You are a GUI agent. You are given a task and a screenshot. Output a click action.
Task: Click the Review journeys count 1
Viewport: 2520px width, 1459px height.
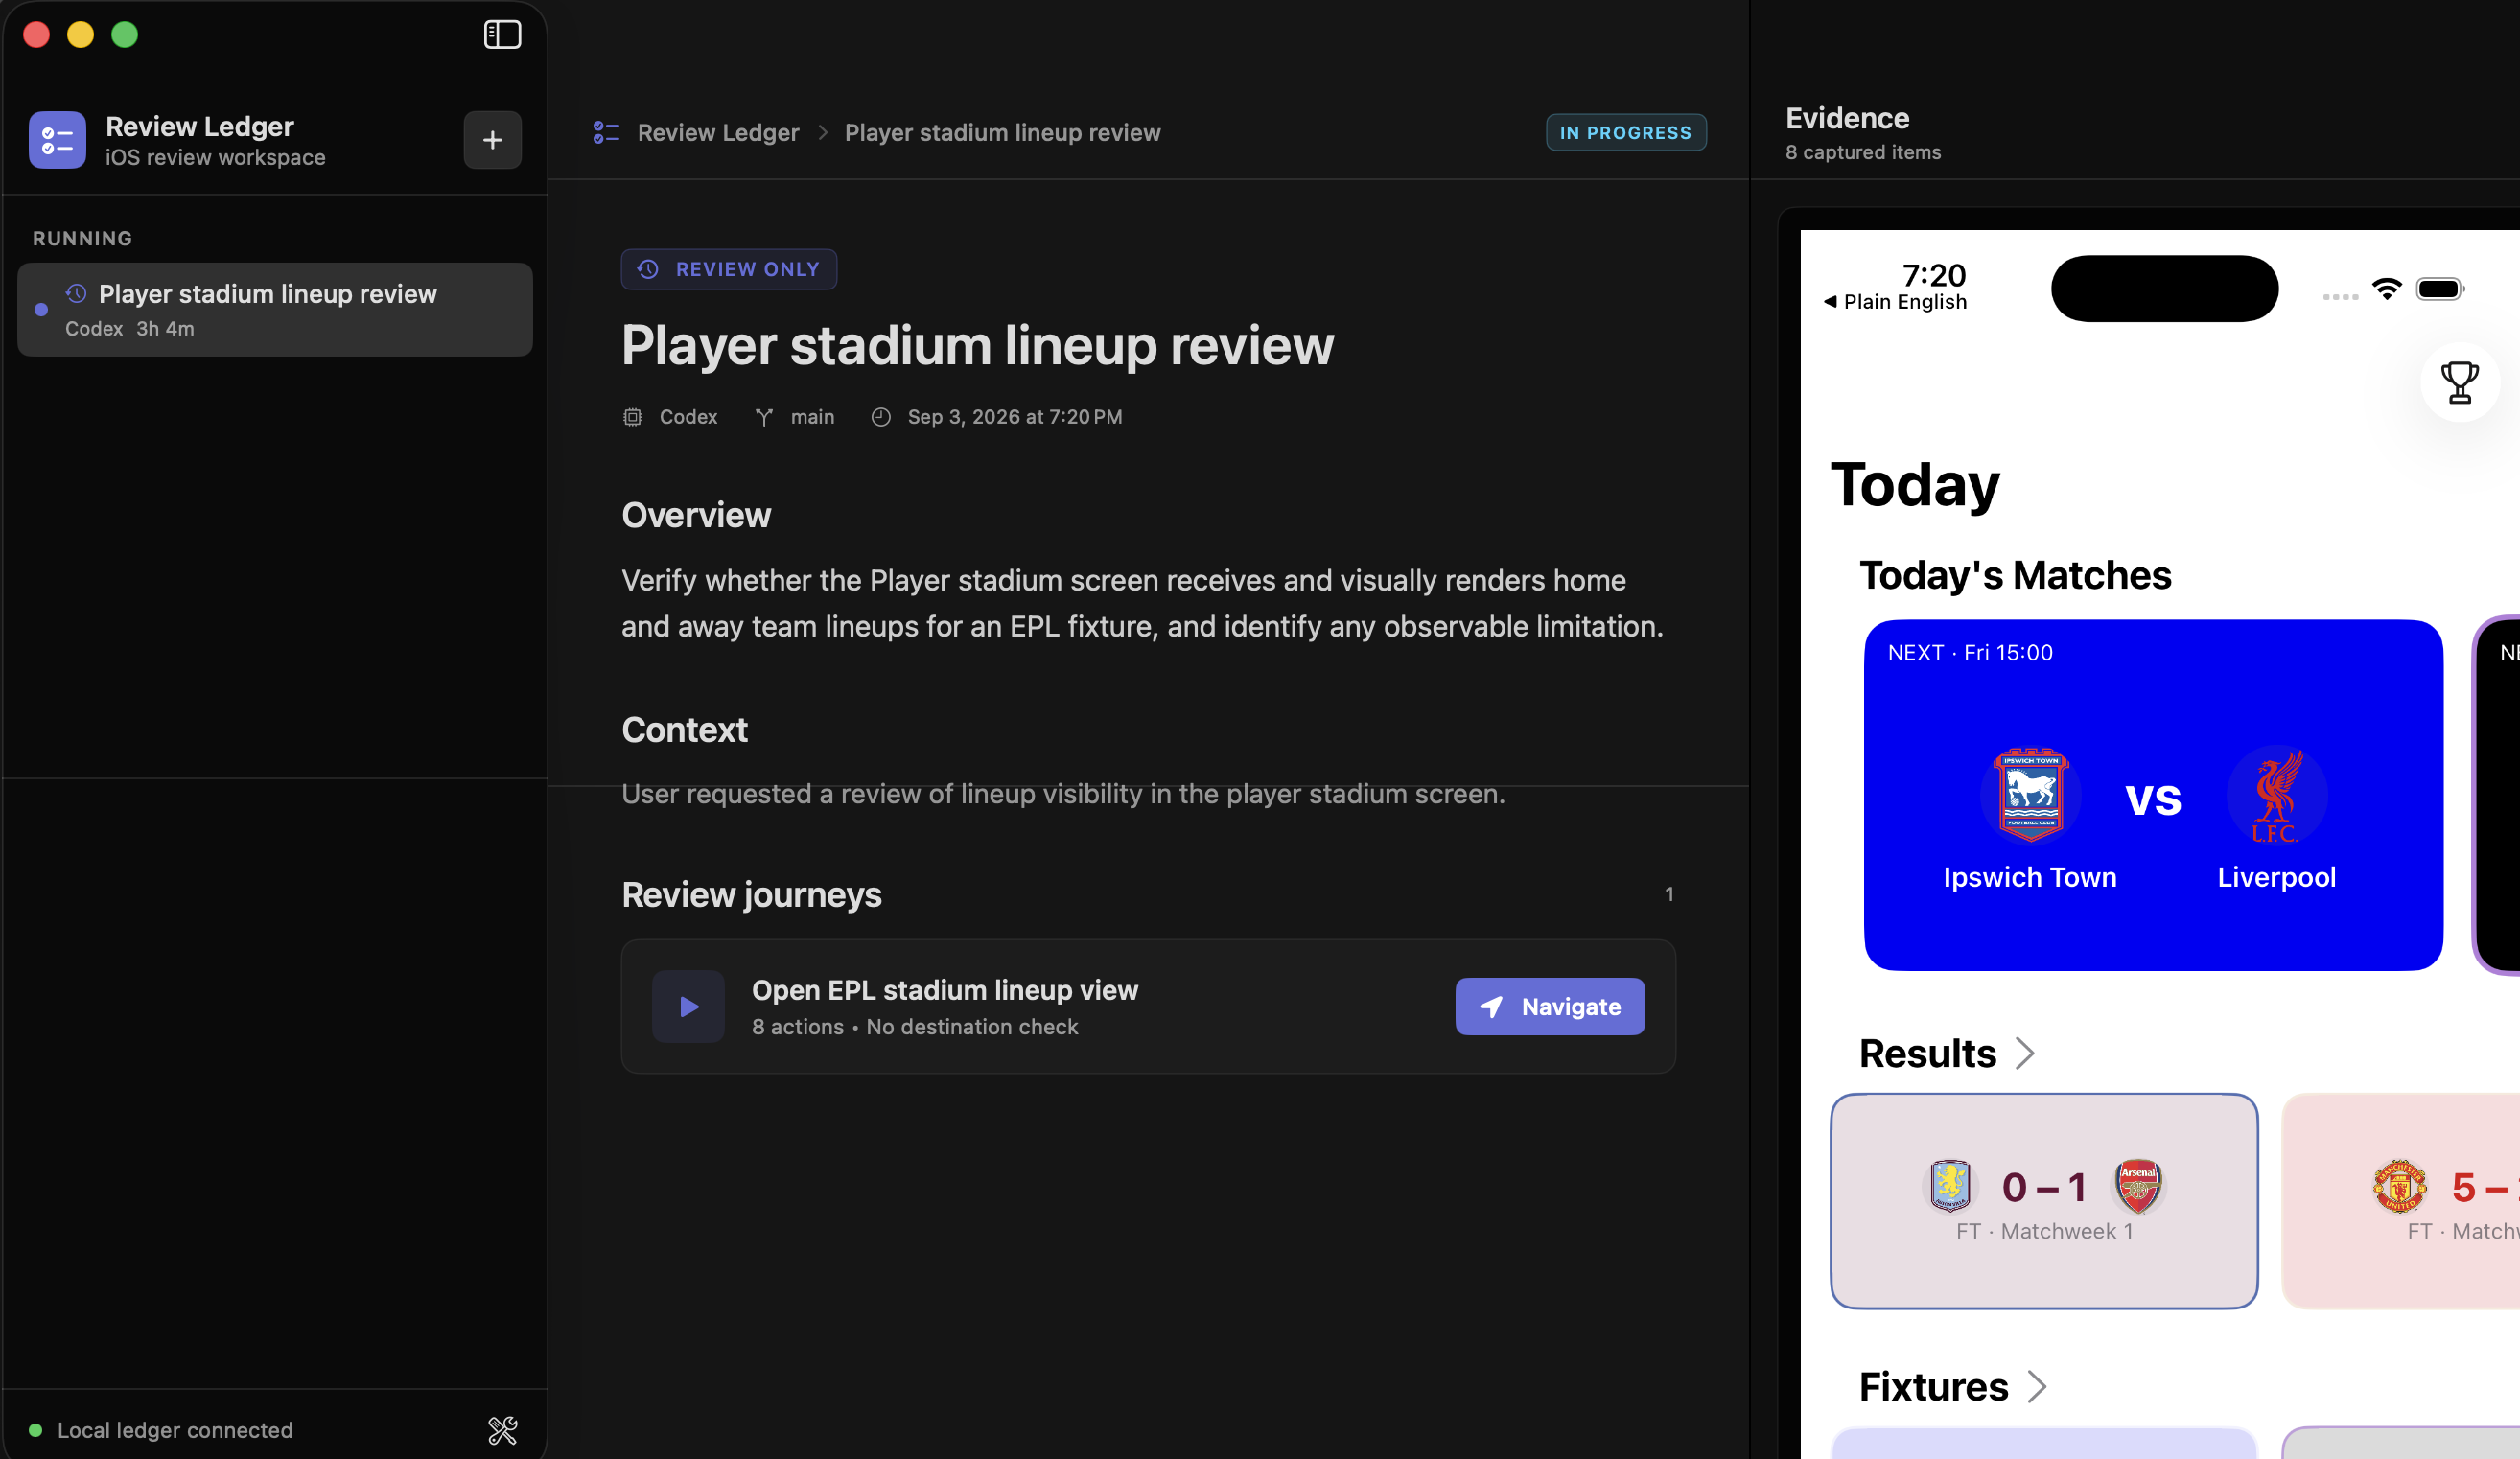(1669, 895)
